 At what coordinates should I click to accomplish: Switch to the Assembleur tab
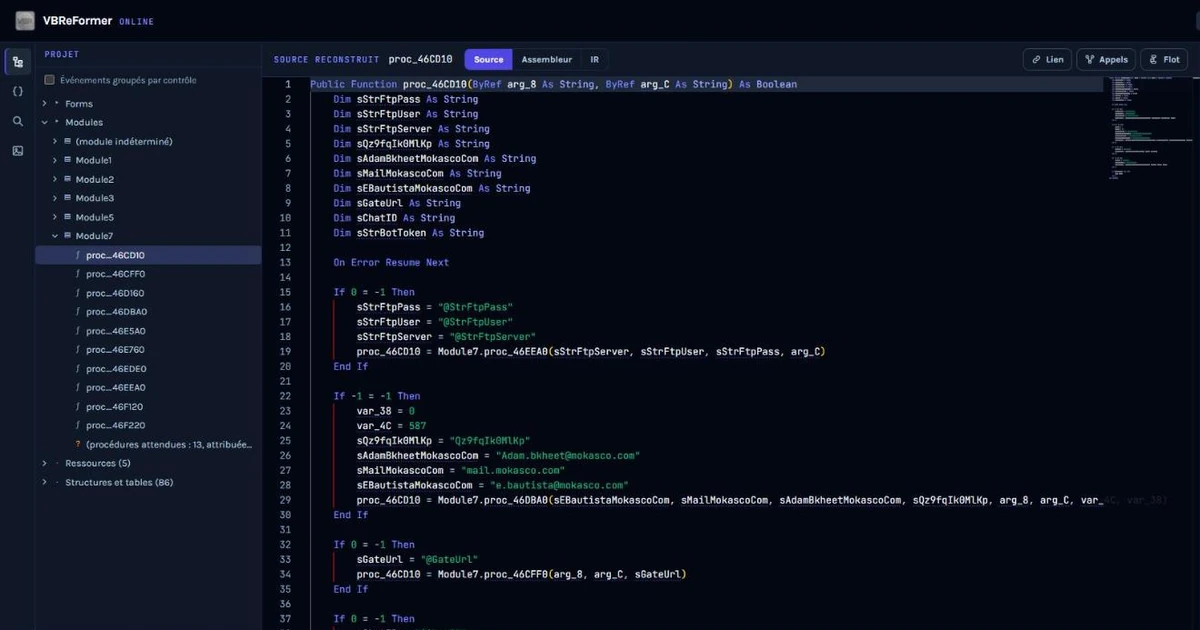(547, 60)
